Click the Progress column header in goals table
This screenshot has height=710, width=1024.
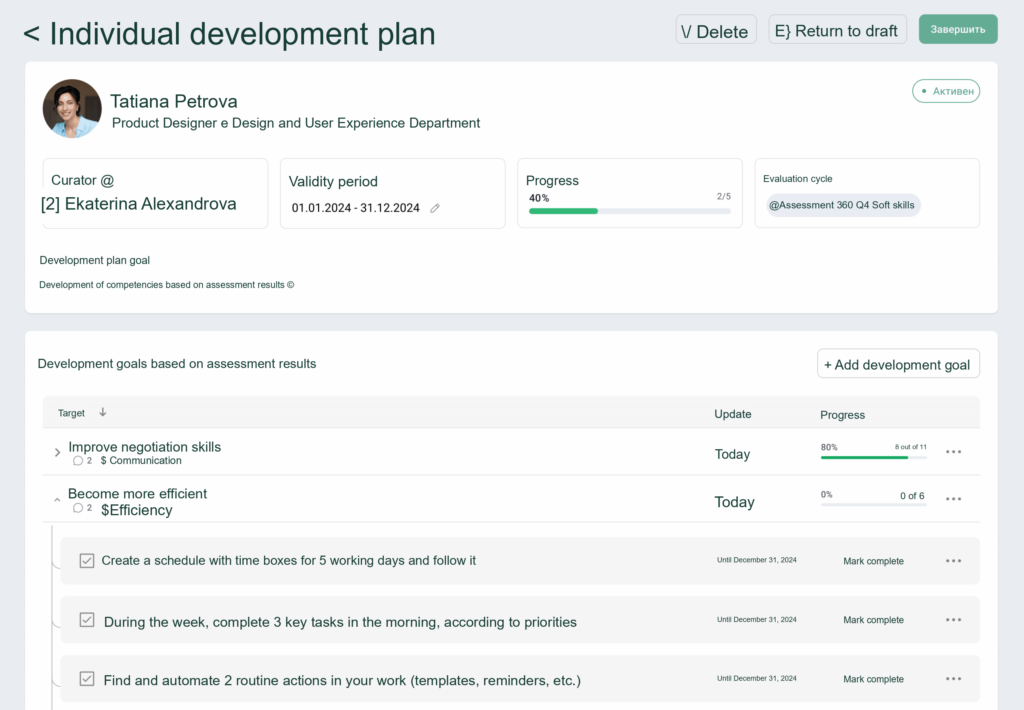pos(842,415)
